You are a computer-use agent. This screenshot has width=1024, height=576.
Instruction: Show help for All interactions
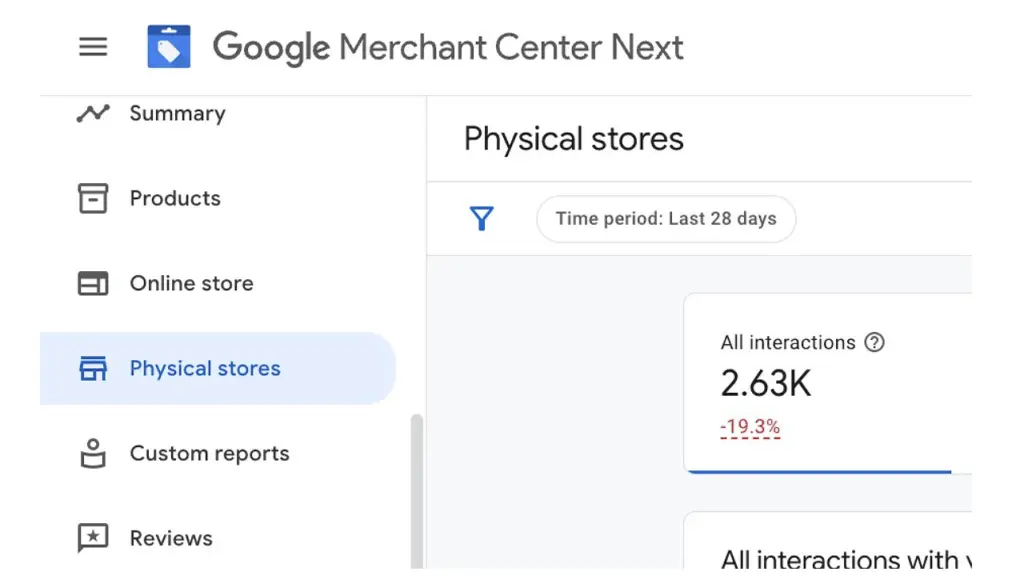tap(874, 343)
